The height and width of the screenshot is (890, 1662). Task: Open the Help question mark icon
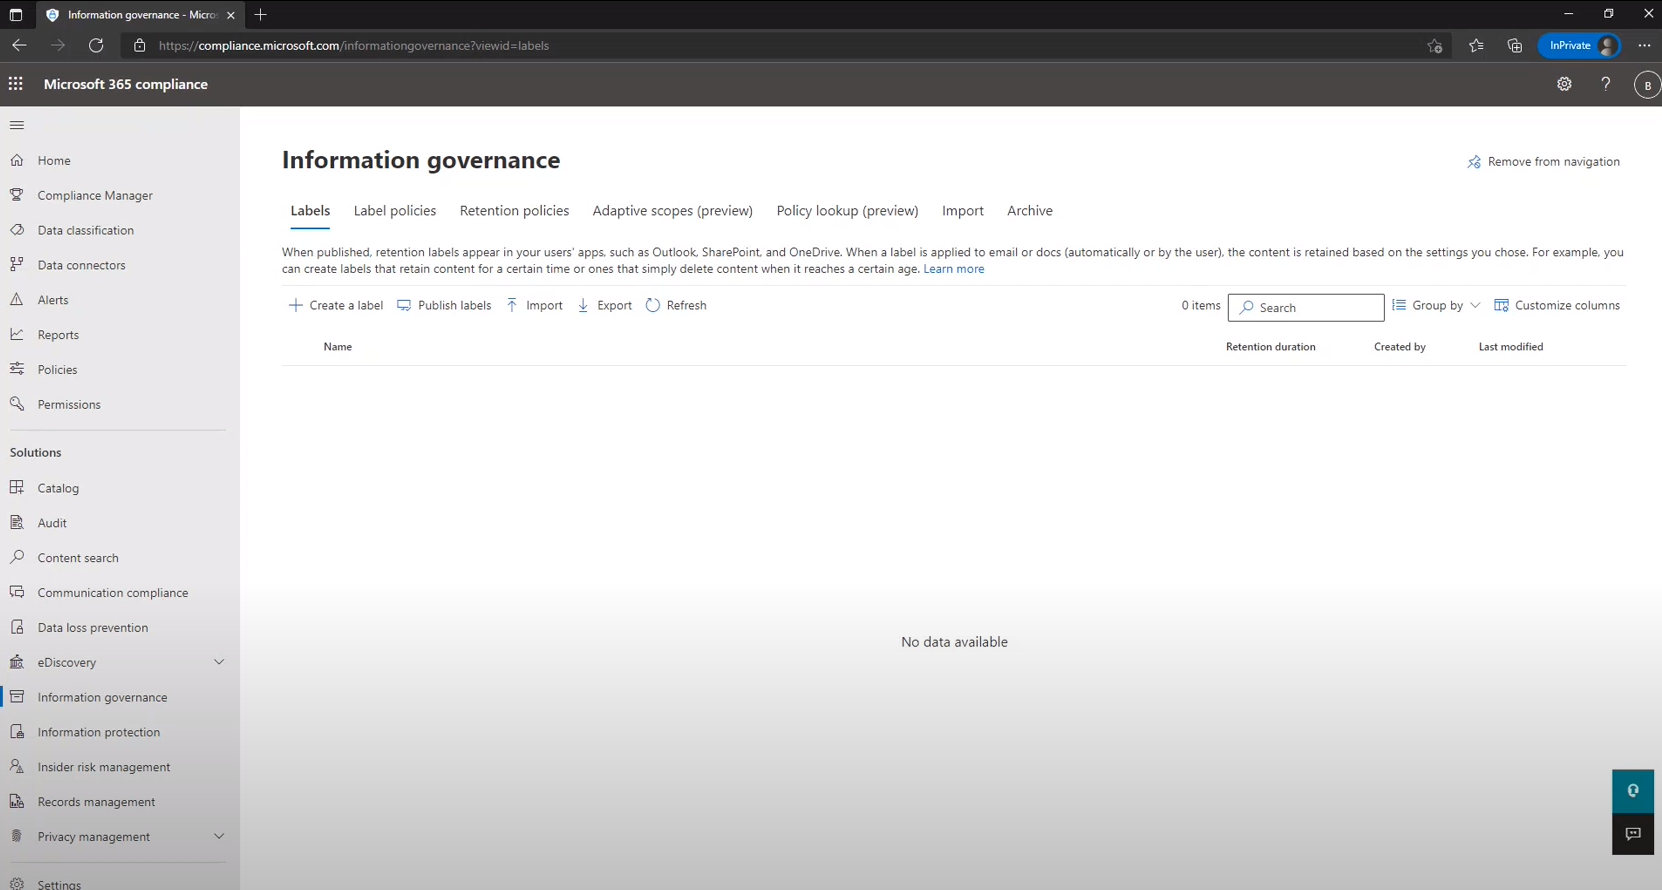tap(1606, 84)
